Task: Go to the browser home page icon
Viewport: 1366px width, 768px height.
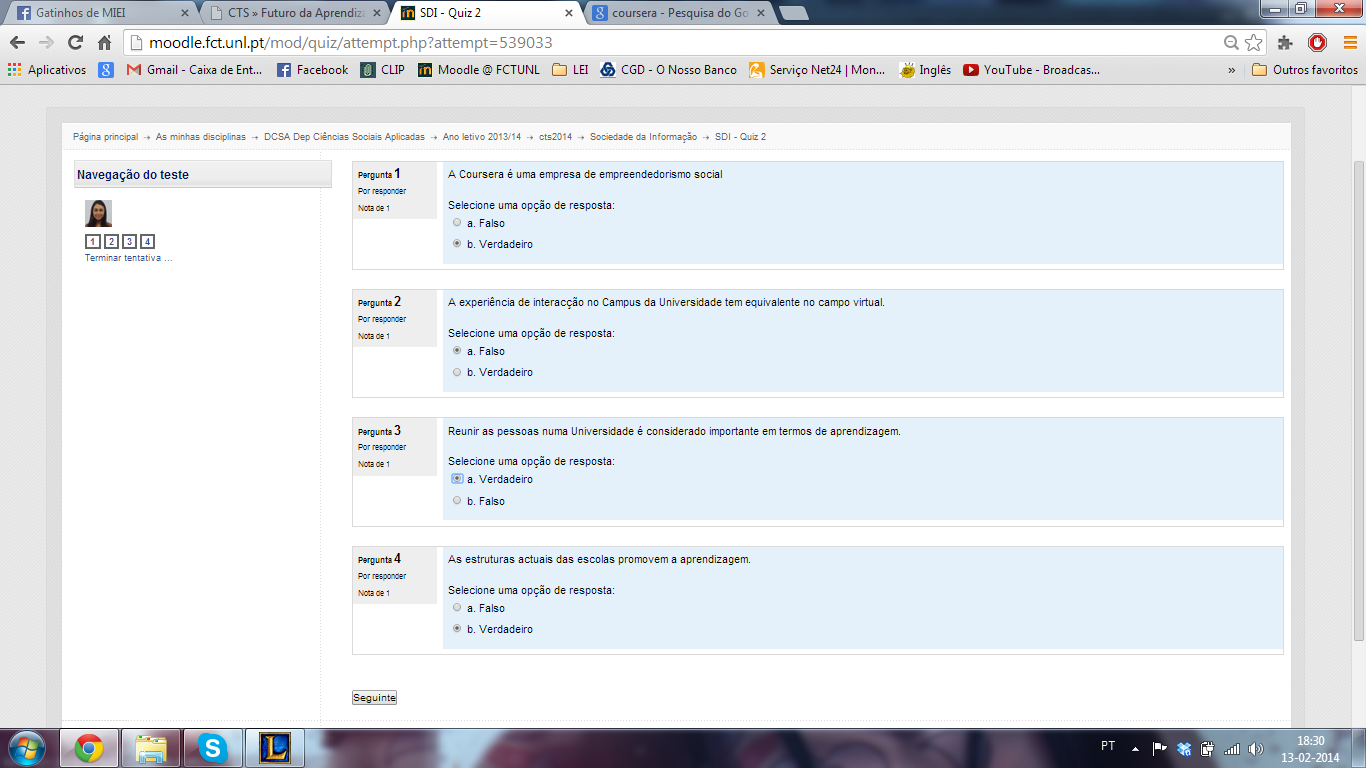Action: point(104,43)
